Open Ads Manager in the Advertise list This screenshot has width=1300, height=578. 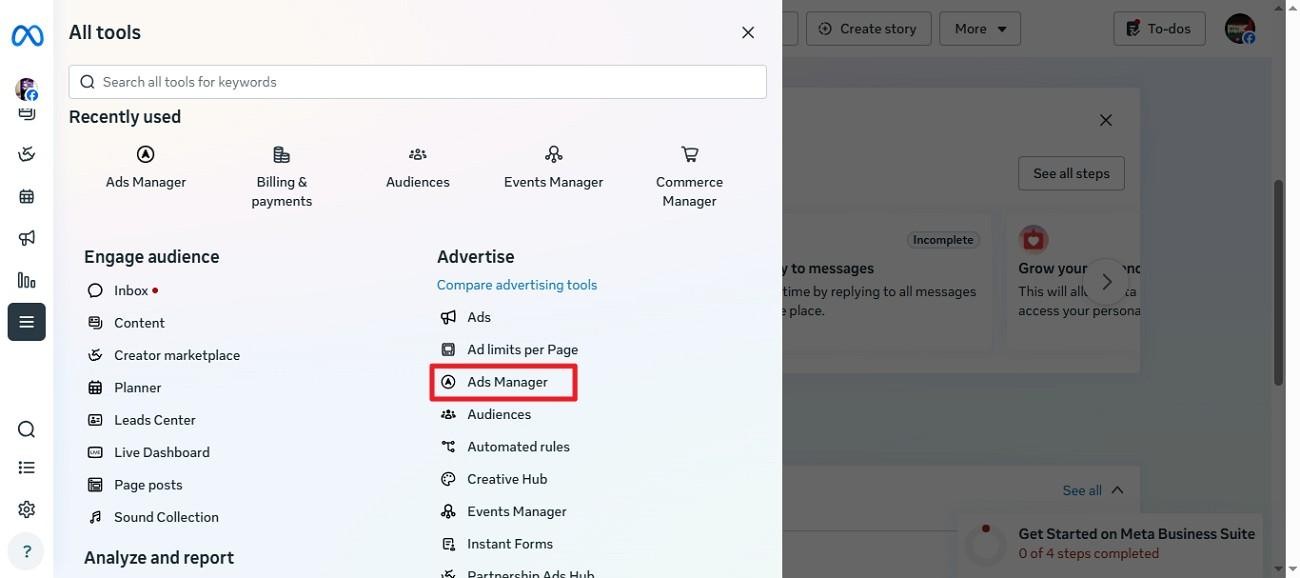tap(507, 382)
